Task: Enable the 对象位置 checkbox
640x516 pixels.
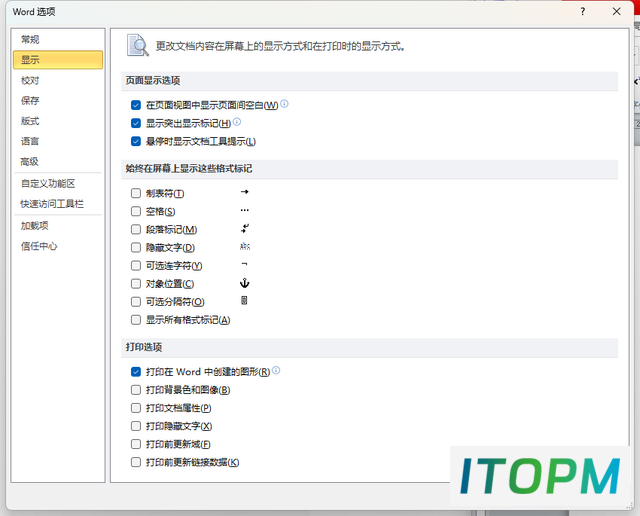Action: pyautogui.click(x=136, y=284)
